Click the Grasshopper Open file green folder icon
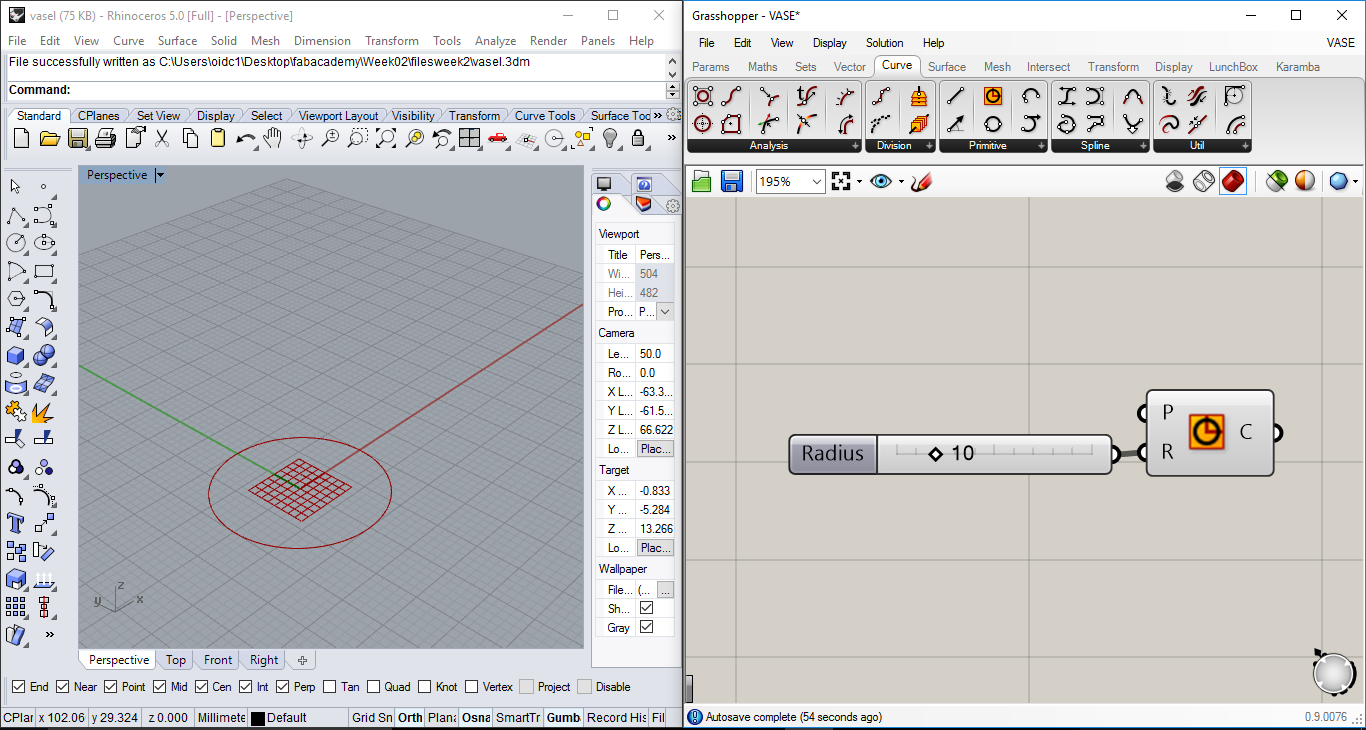The image size is (1366, 730). click(702, 181)
